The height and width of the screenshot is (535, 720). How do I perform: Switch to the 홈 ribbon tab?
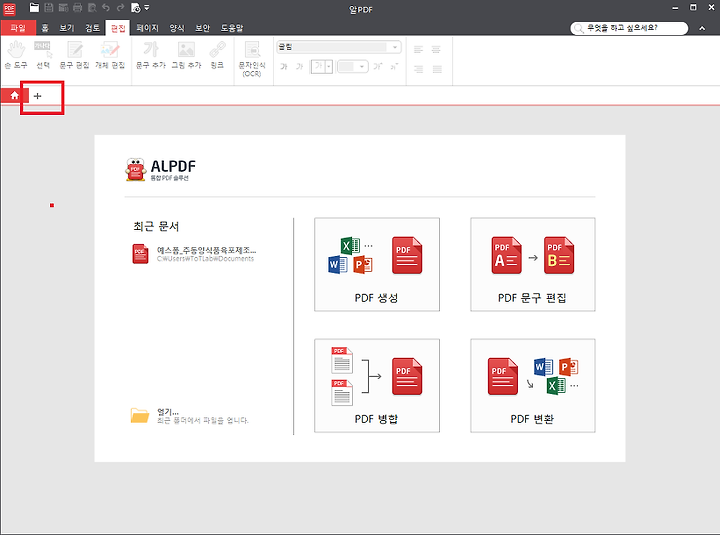pos(45,28)
